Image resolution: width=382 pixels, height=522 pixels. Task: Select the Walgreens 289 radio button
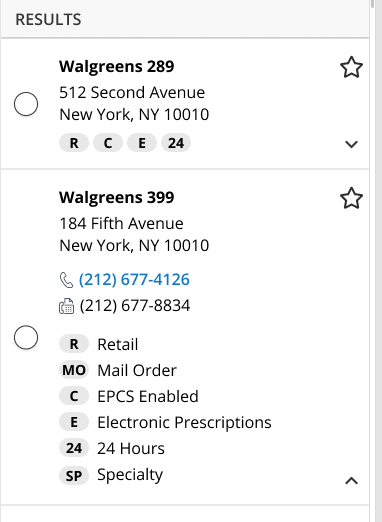pyautogui.click(x=26, y=104)
